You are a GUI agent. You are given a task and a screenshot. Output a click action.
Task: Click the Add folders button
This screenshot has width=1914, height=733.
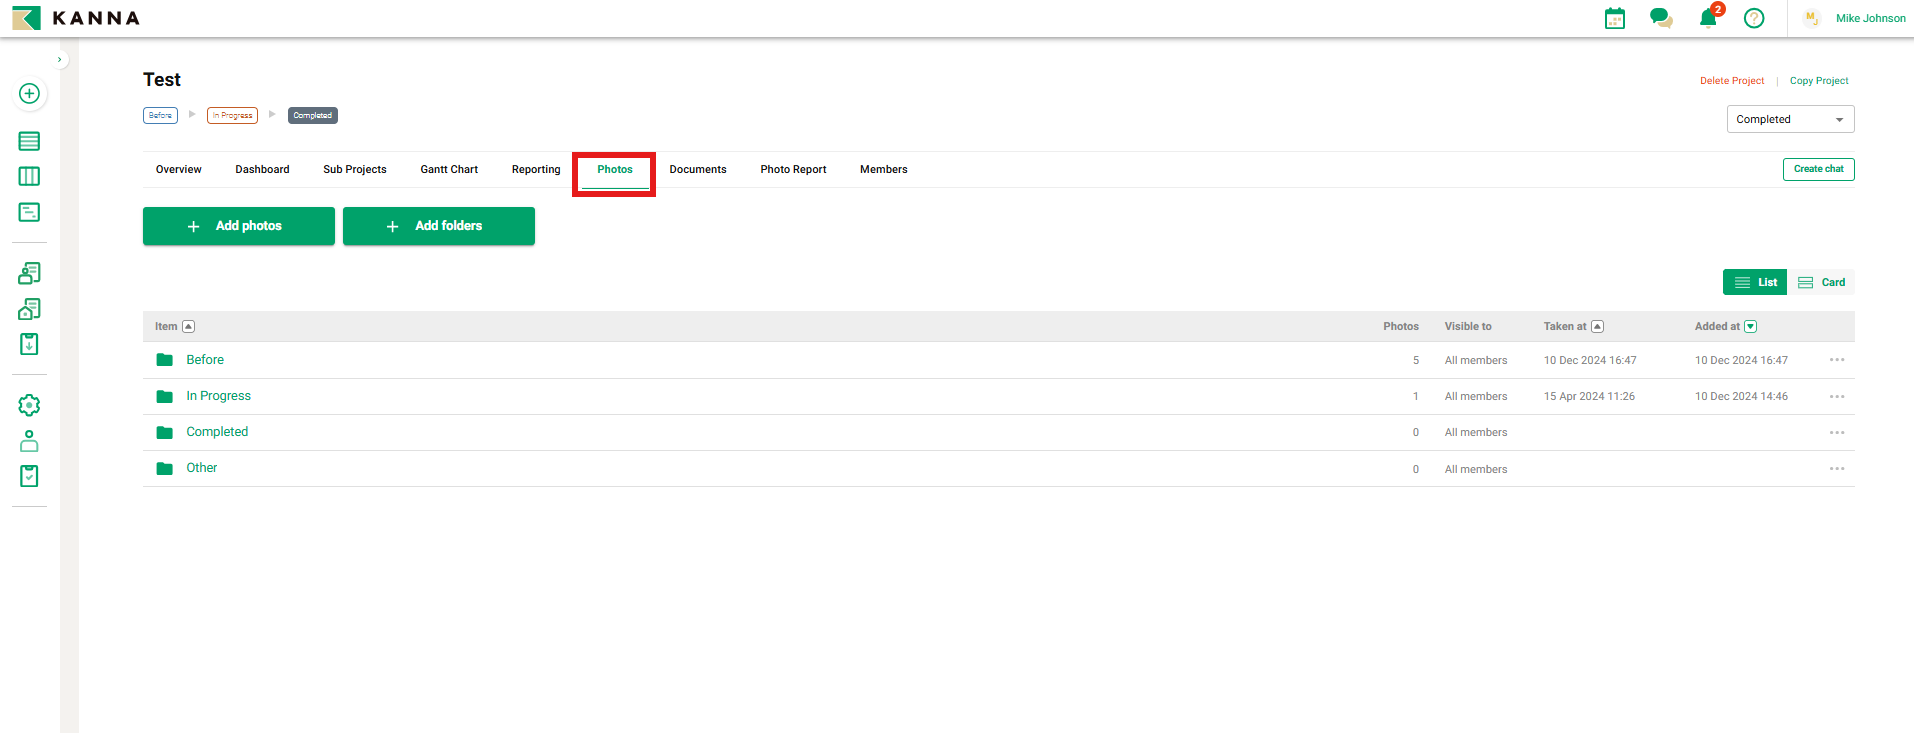click(438, 226)
